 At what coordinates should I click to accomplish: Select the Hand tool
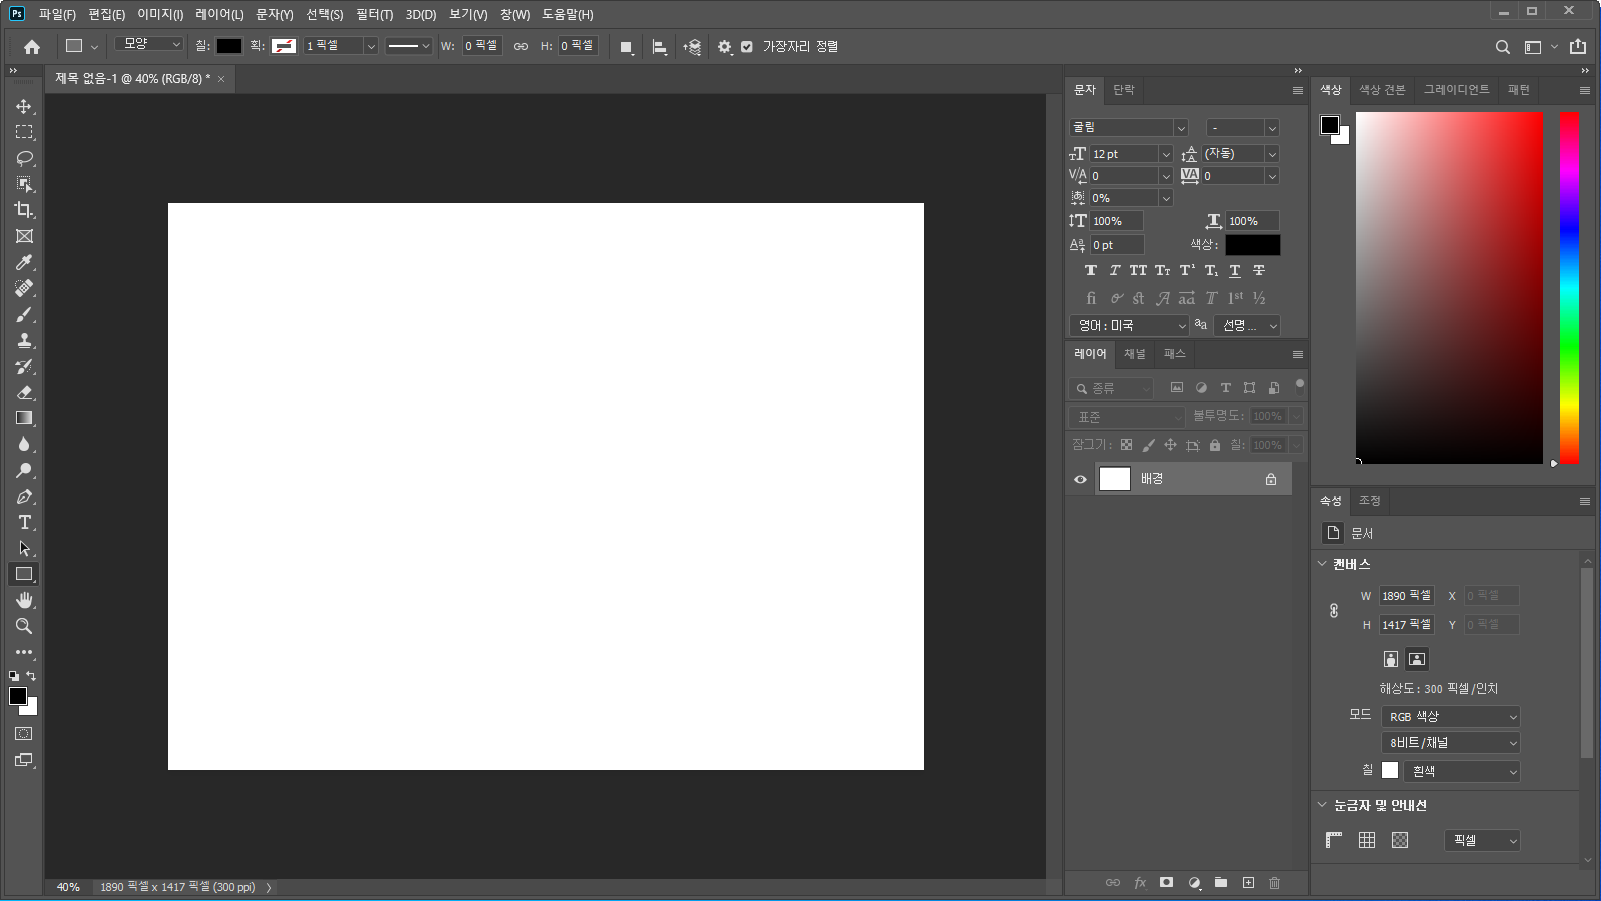coord(24,600)
